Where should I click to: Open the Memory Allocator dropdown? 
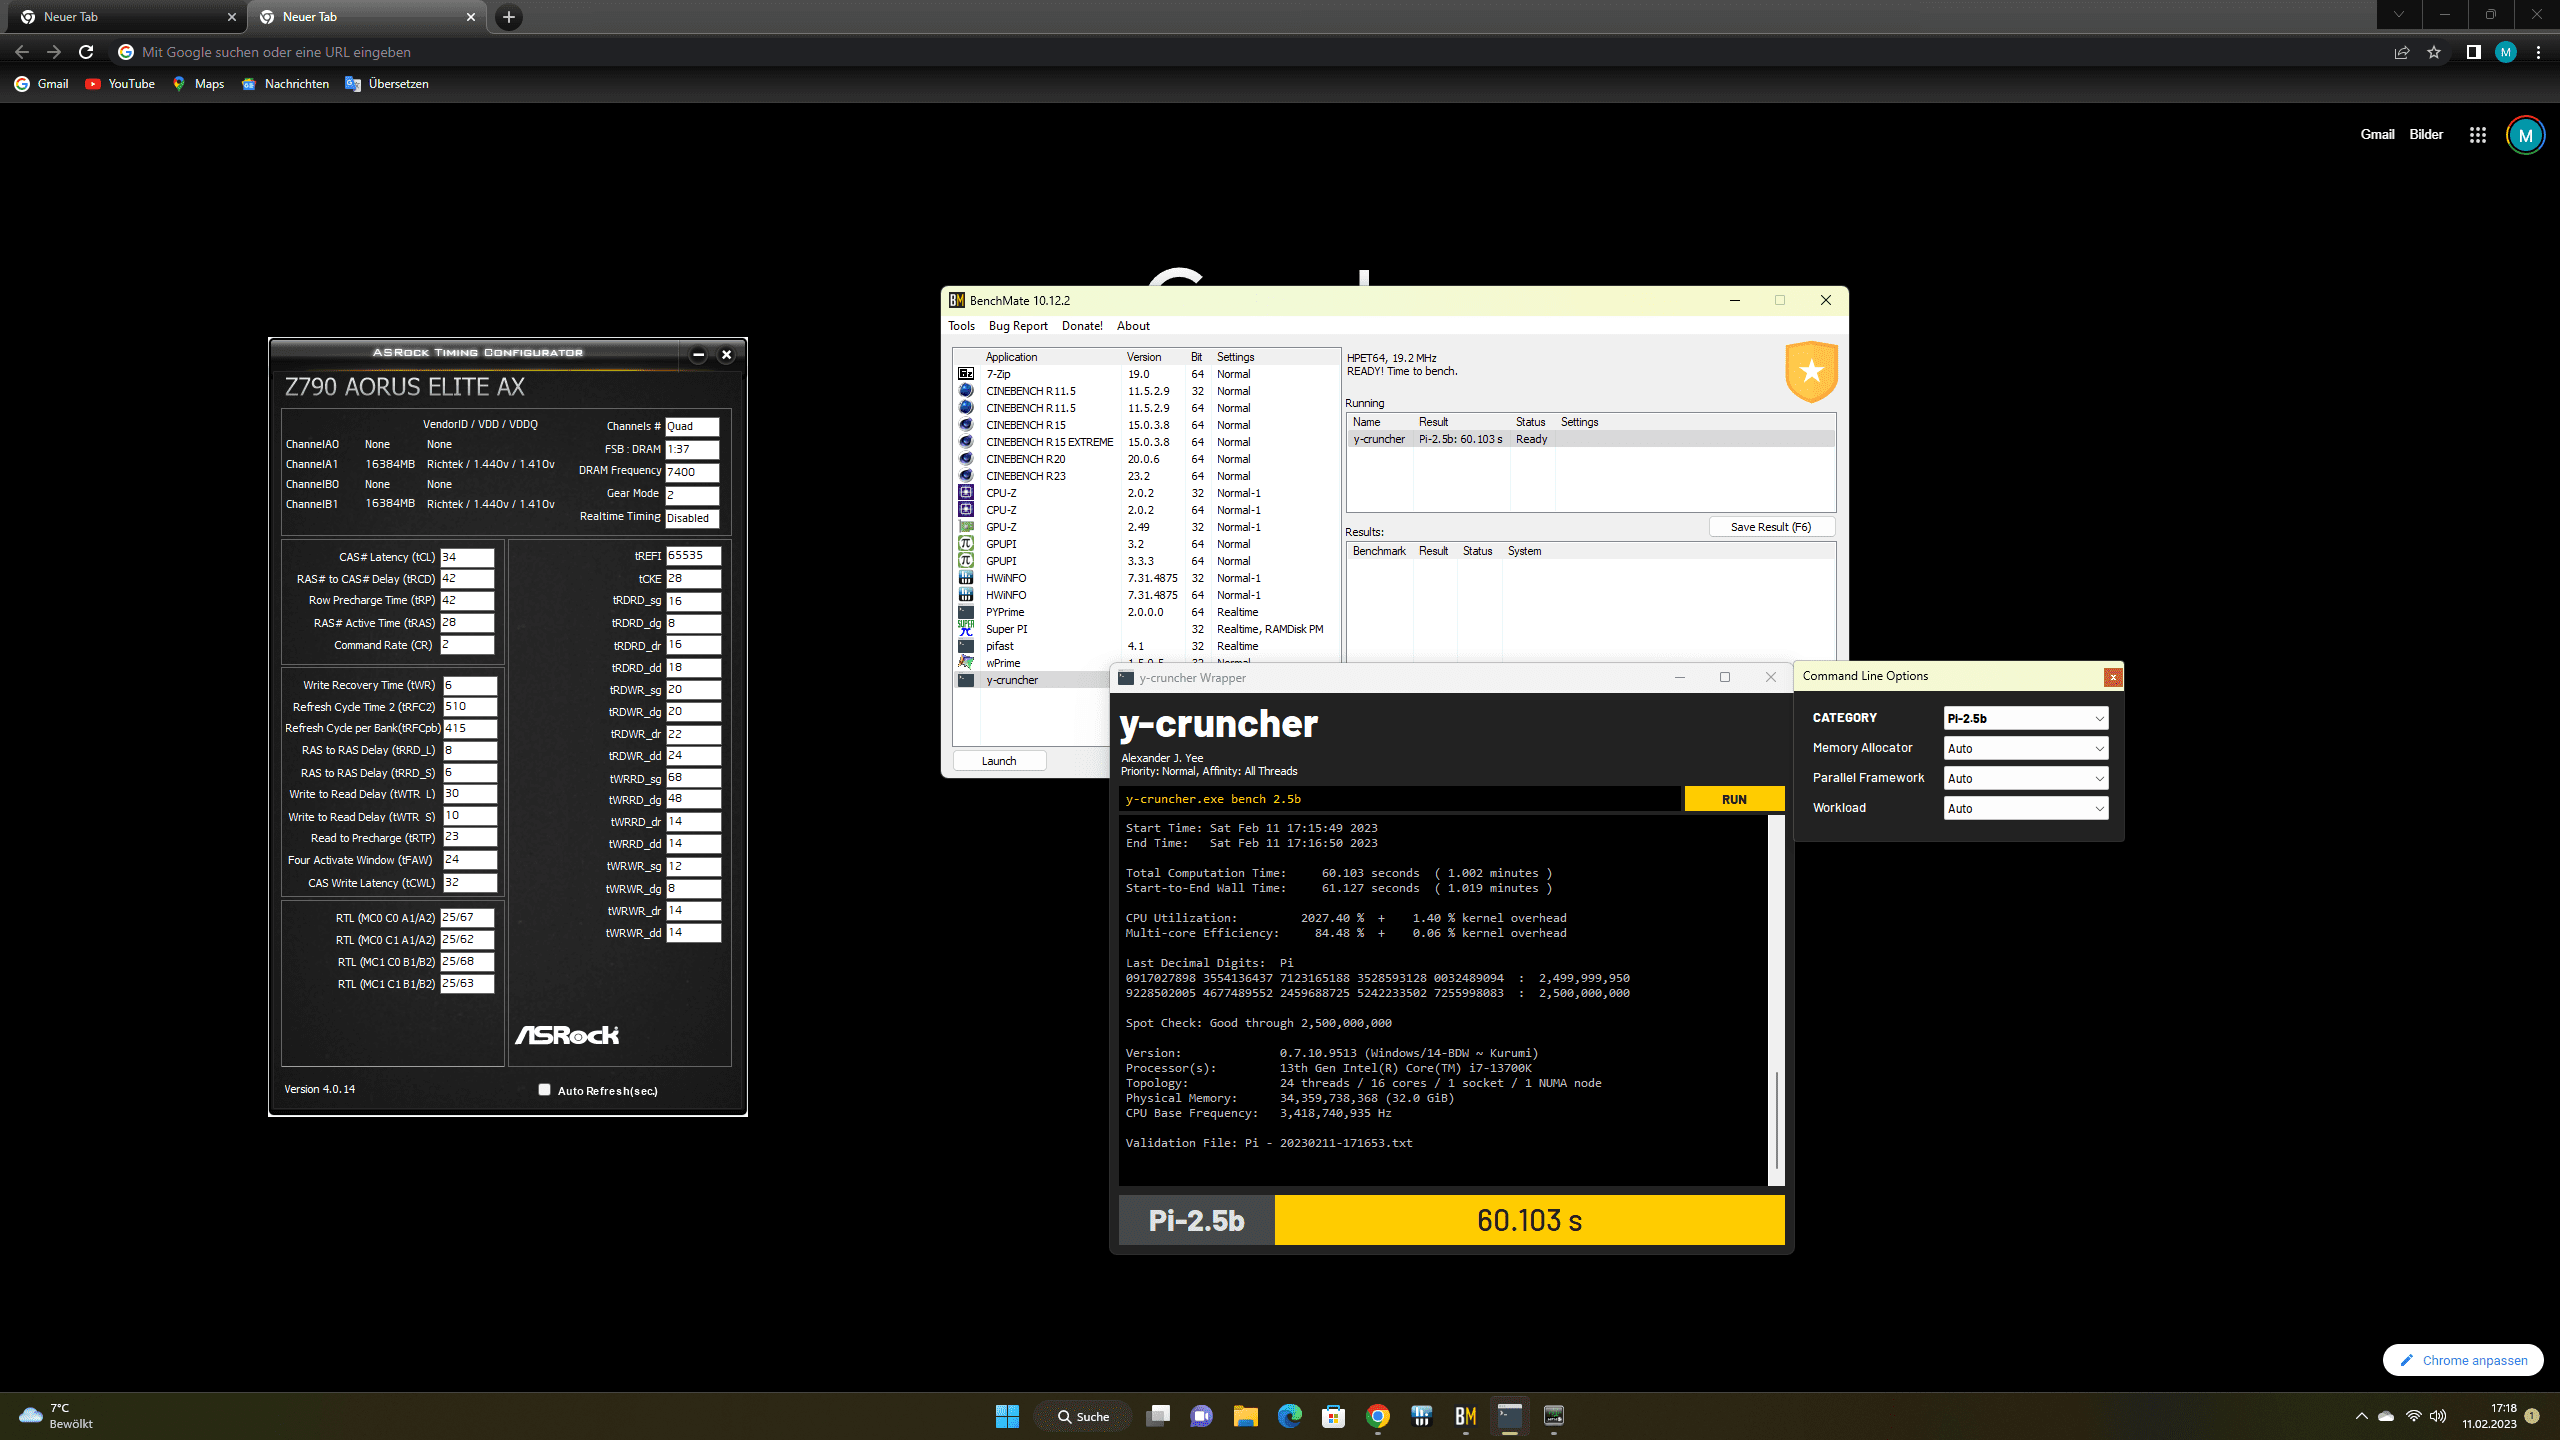pos(2026,748)
